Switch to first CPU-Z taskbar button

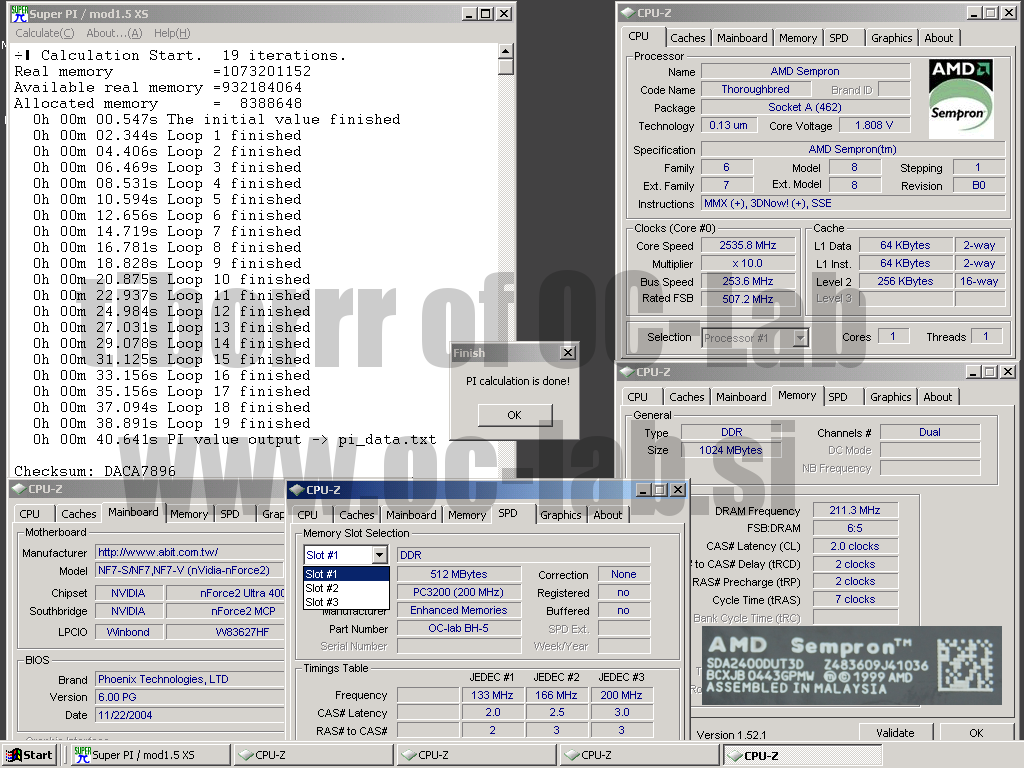tap(313, 755)
